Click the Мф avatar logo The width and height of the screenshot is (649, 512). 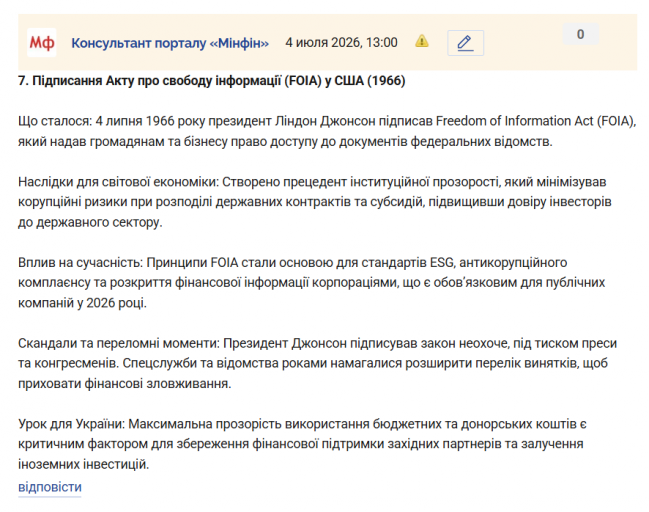41,42
